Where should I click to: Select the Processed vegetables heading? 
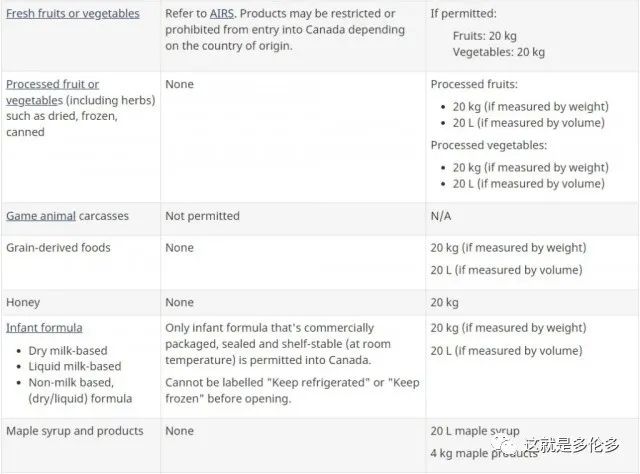click(x=489, y=145)
